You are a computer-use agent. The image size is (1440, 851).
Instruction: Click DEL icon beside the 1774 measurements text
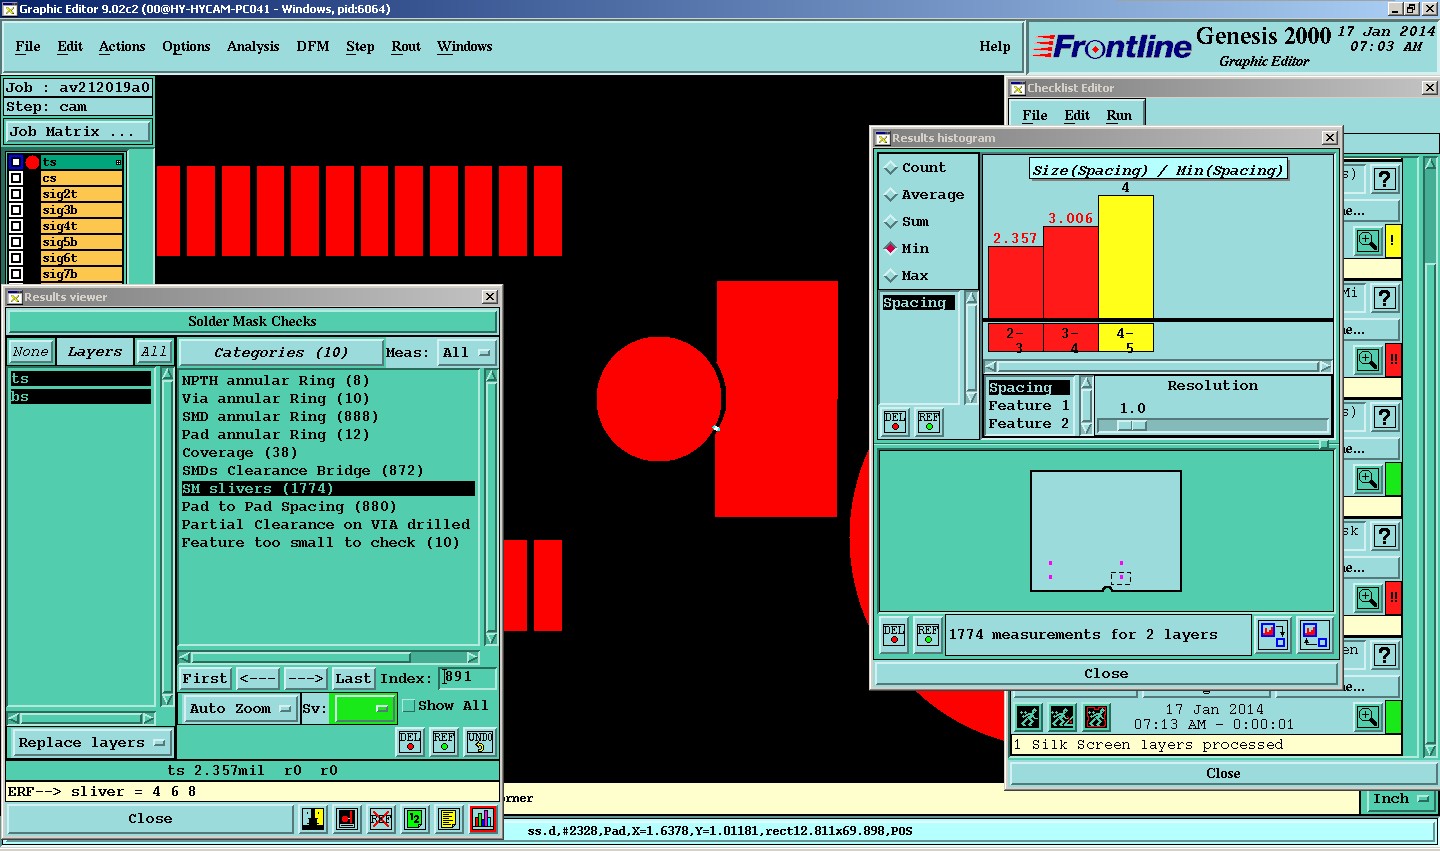tap(894, 635)
